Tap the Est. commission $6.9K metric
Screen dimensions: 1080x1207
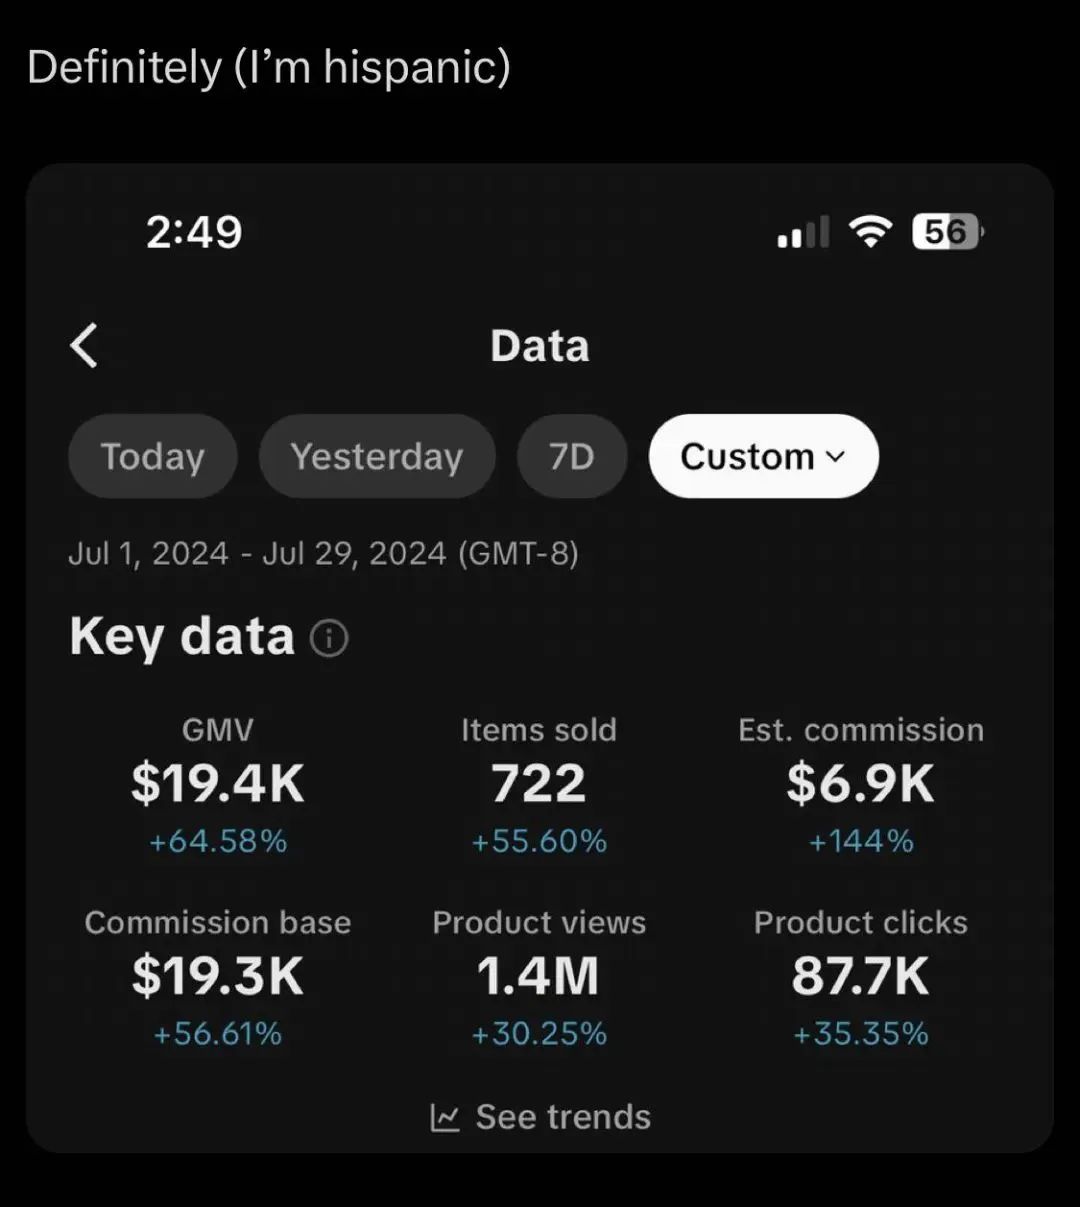[861, 785]
